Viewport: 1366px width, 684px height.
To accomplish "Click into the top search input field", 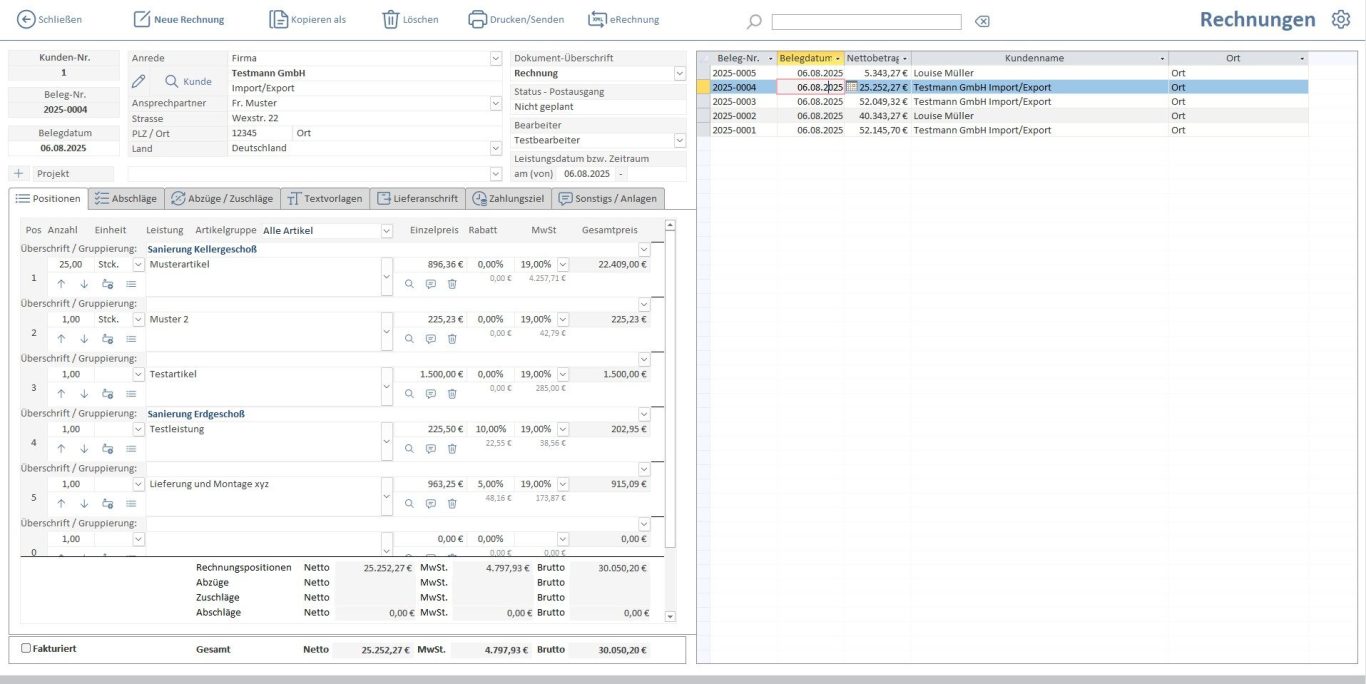I will [866, 21].
